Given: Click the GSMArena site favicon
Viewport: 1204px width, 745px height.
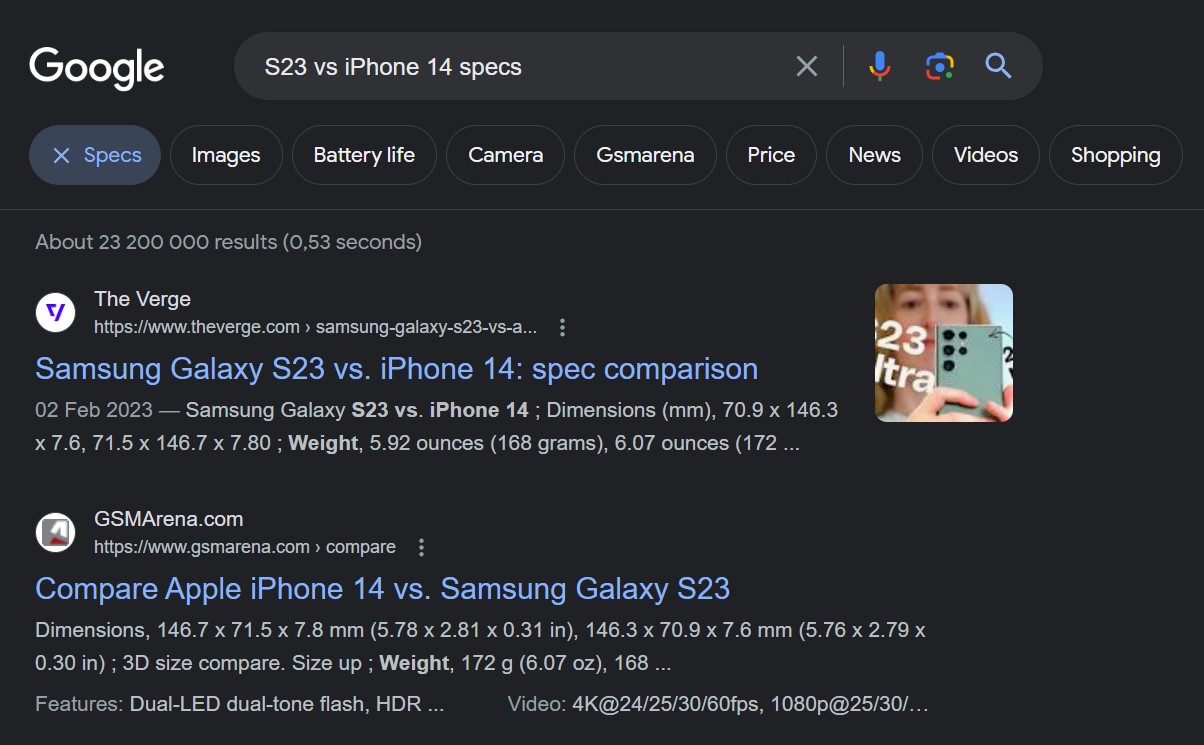Looking at the screenshot, I should [x=56, y=533].
